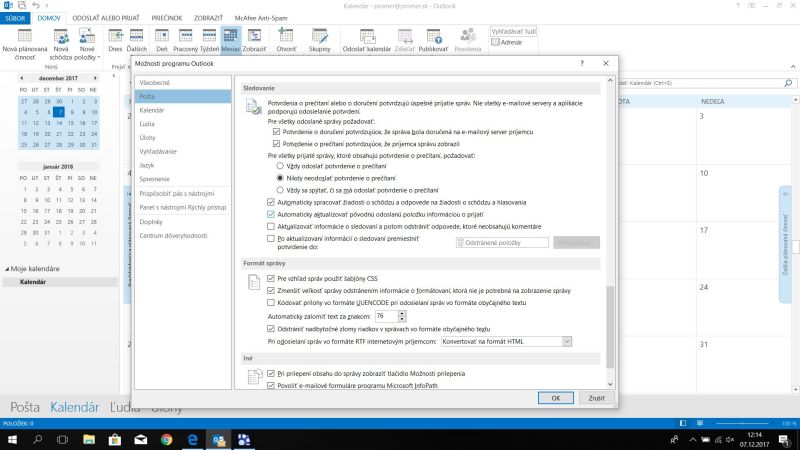Open ODOSLAŤ ALEBO PRIJAŤ tab
The image size is (800, 450).
tap(106, 18)
